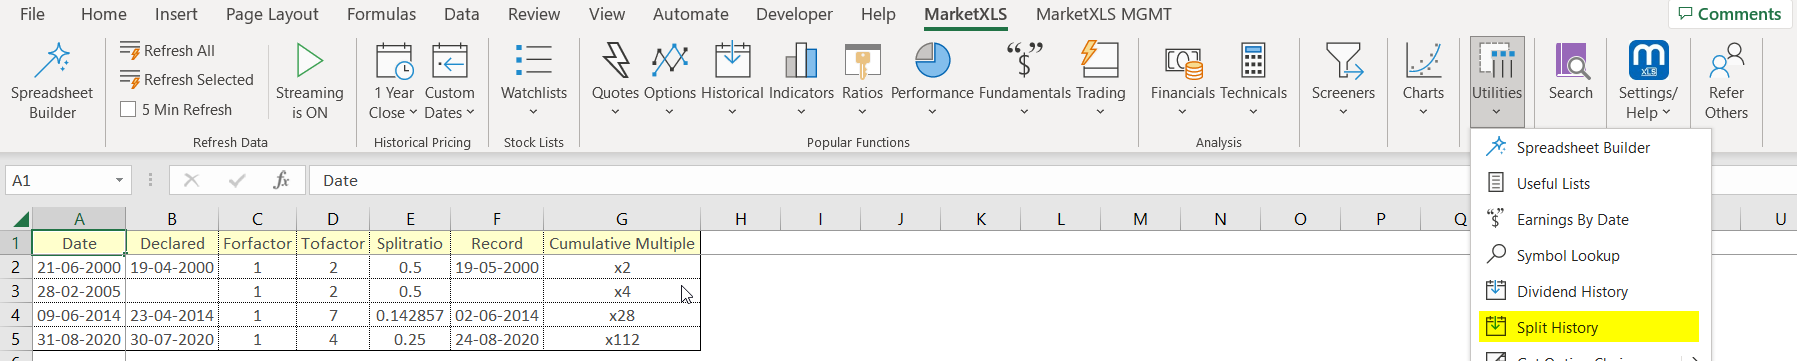Viewport: 1797px width, 361px height.
Task: Open Indicators functions menu
Action: click(x=801, y=80)
